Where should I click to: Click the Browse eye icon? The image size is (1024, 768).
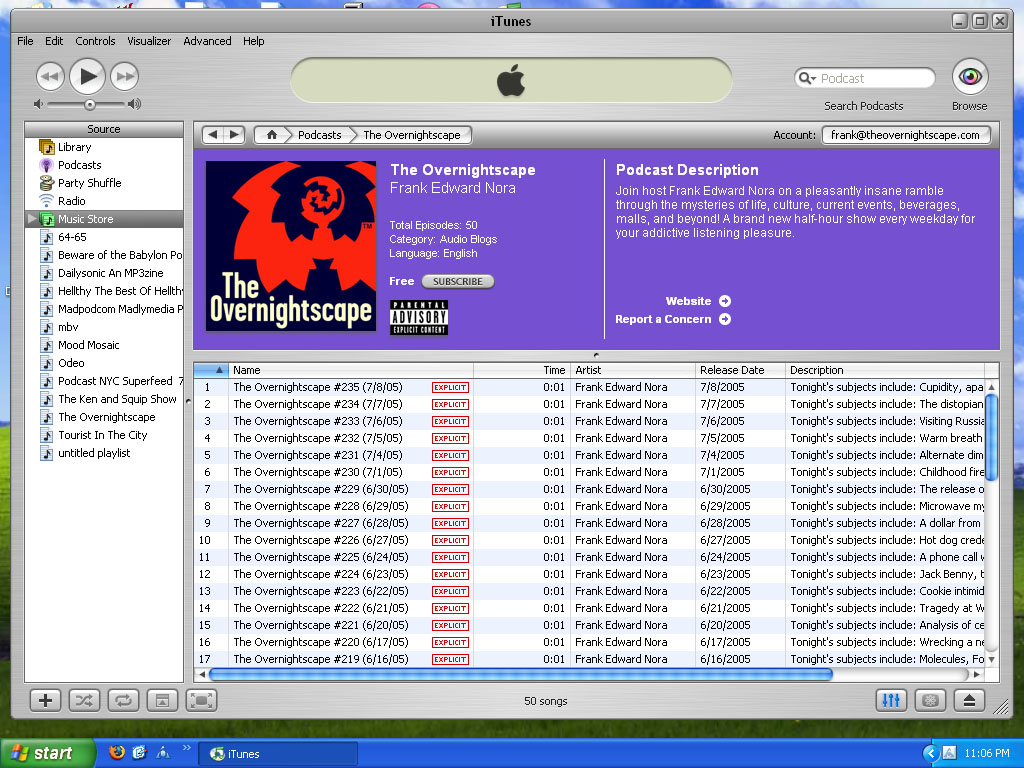pos(970,77)
